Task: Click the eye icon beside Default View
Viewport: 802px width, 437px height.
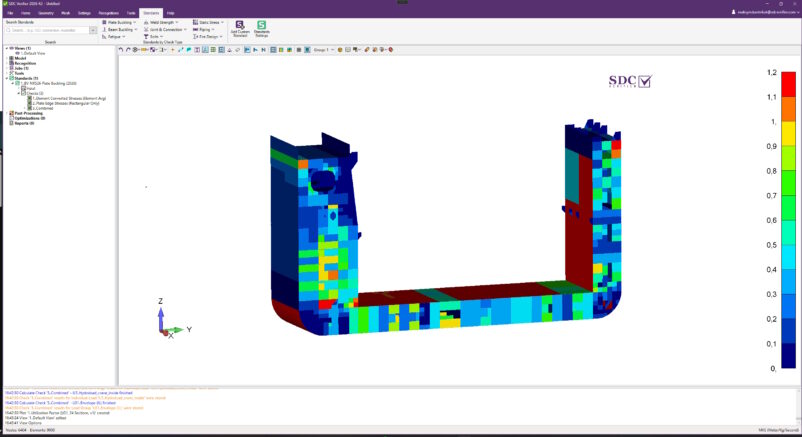Action: point(17,53)
